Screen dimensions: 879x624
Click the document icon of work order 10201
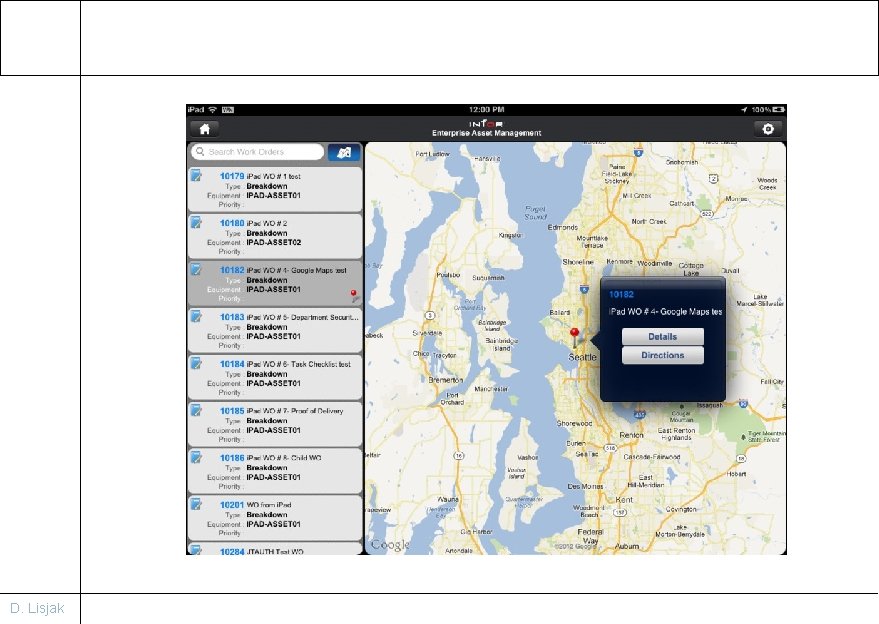[x=196, y=504]
